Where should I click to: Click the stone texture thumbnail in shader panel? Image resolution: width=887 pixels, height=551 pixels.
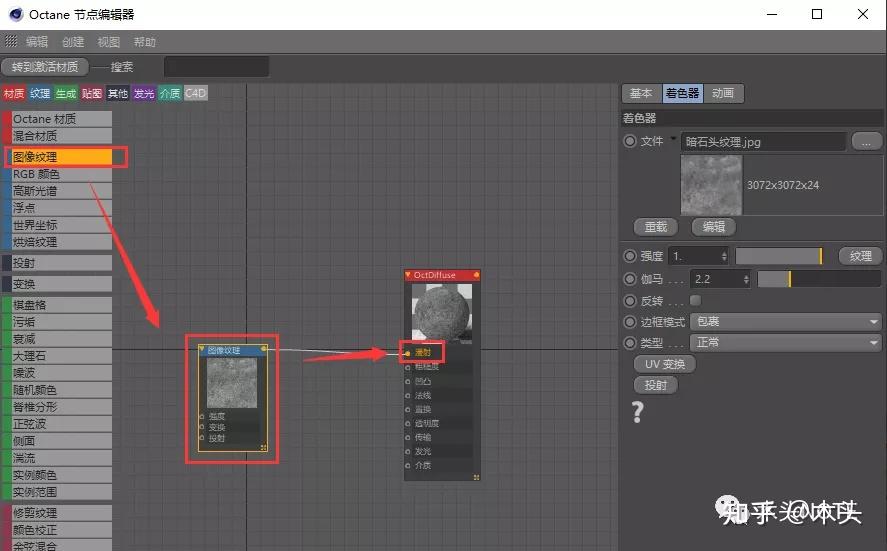(x=711, y=185)
